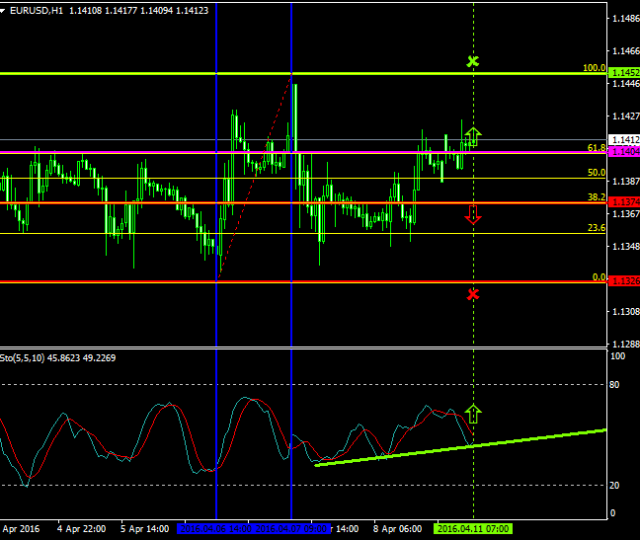The height and width of the screenshot is (540, 640).
Task: Select the green trendline on the Stochastic
Action: [460, 447]
